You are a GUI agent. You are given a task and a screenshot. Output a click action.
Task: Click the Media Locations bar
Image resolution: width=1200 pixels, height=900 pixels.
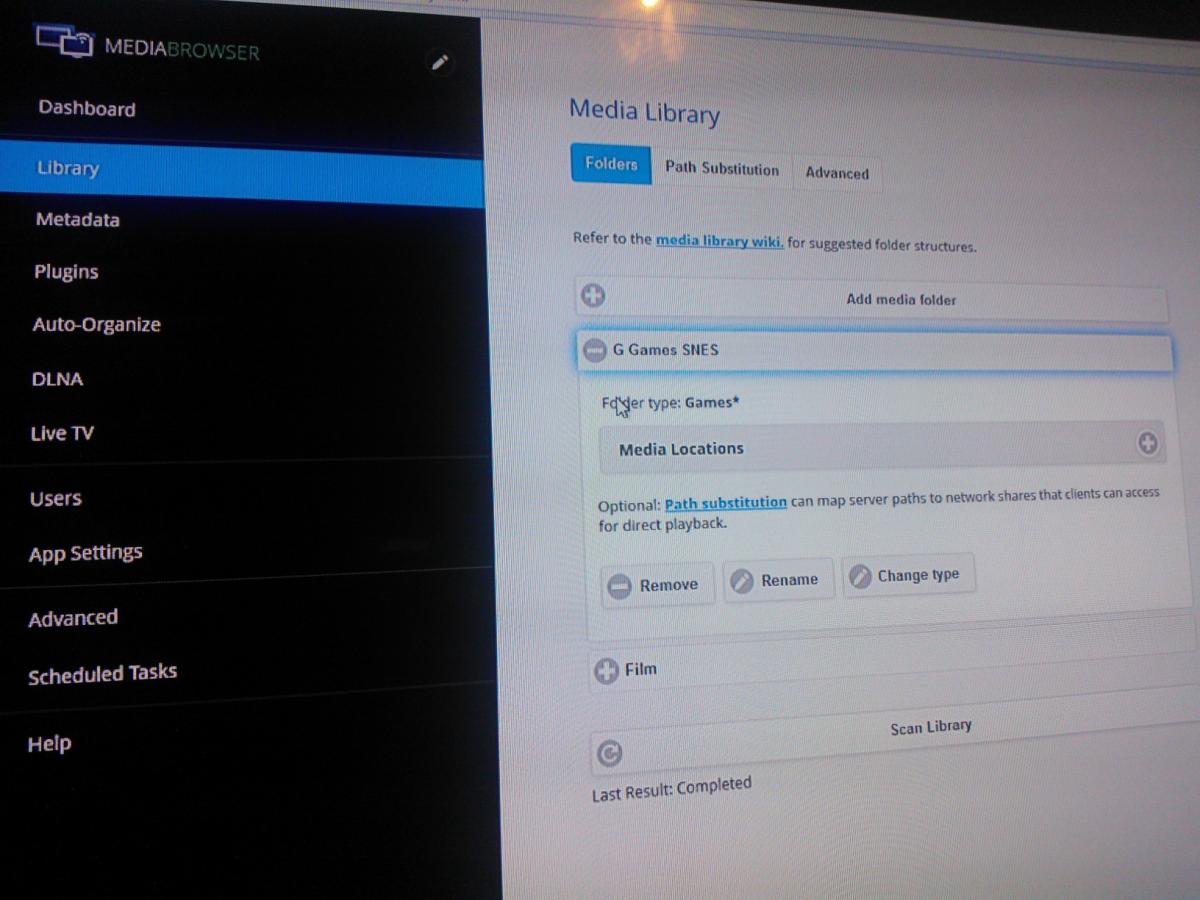[882, 446]
